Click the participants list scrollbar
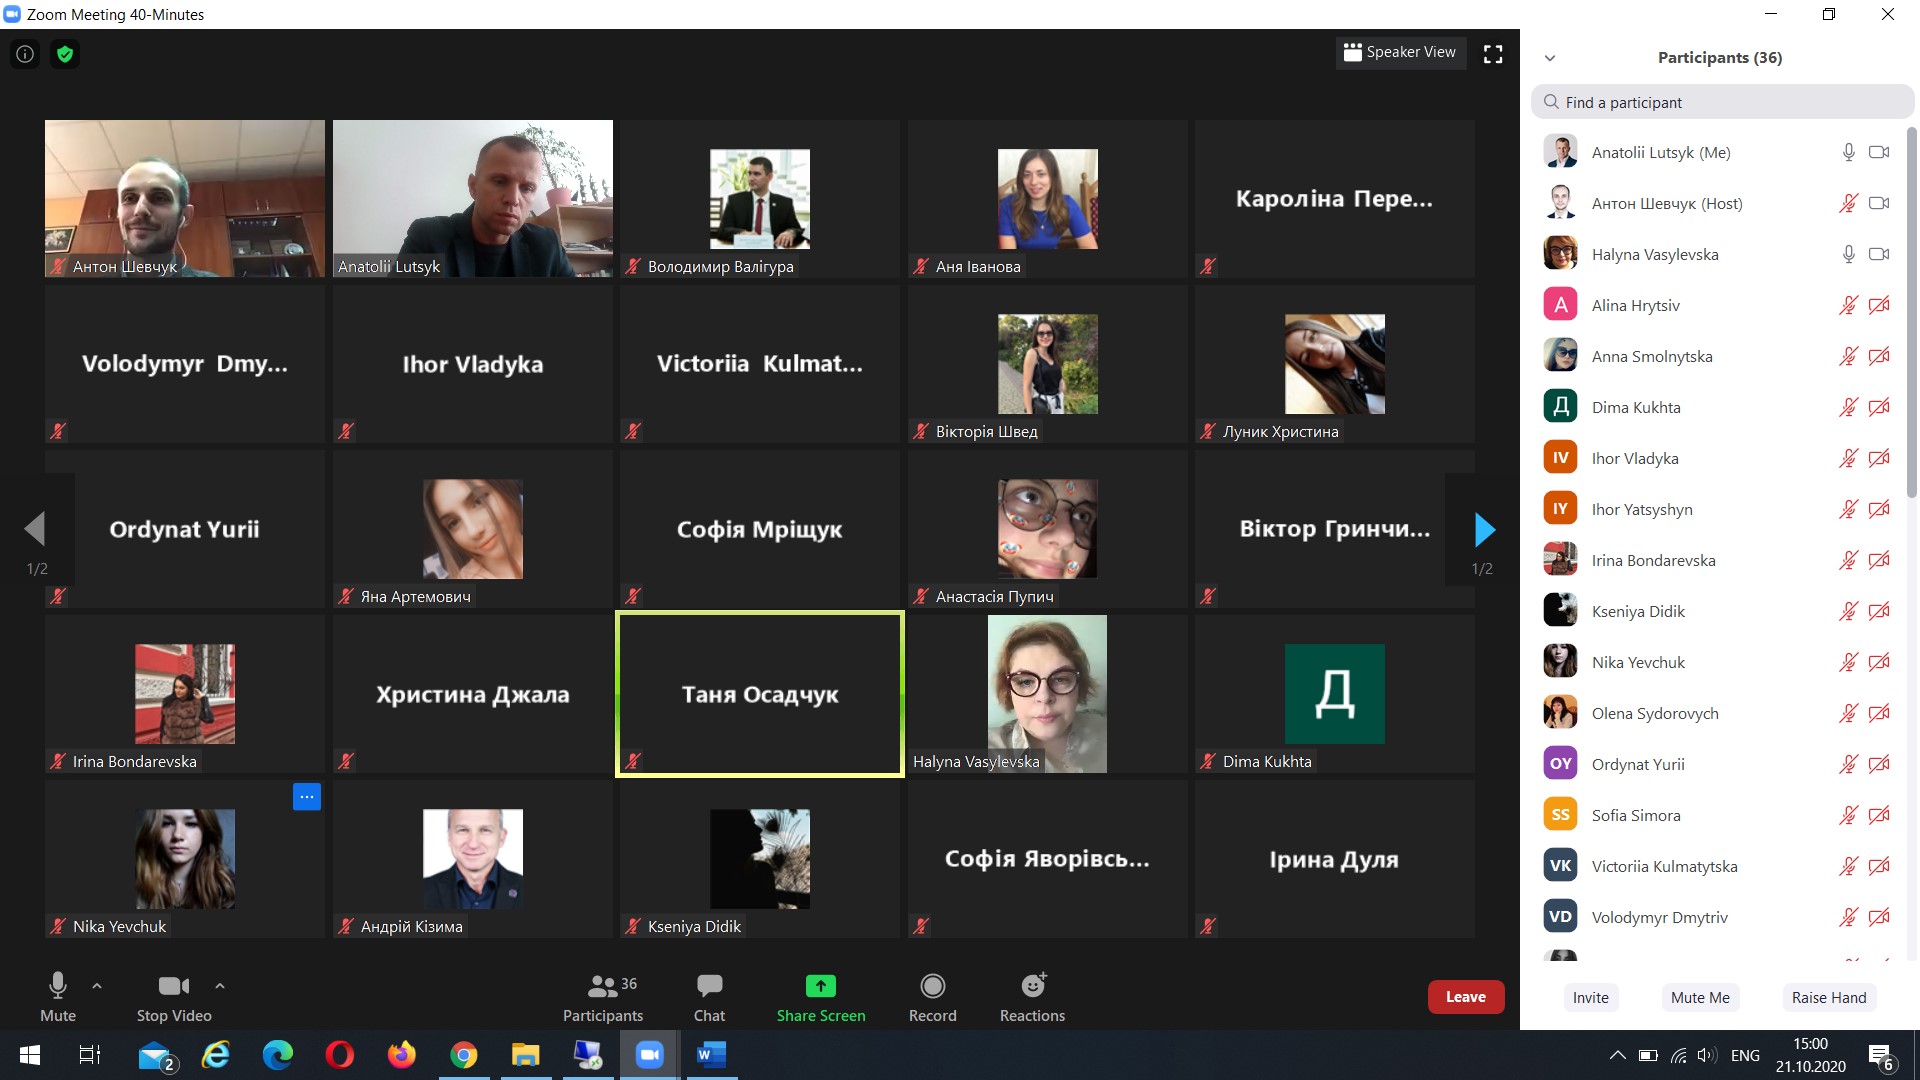The image size is (1920, 1080). 1912,312
